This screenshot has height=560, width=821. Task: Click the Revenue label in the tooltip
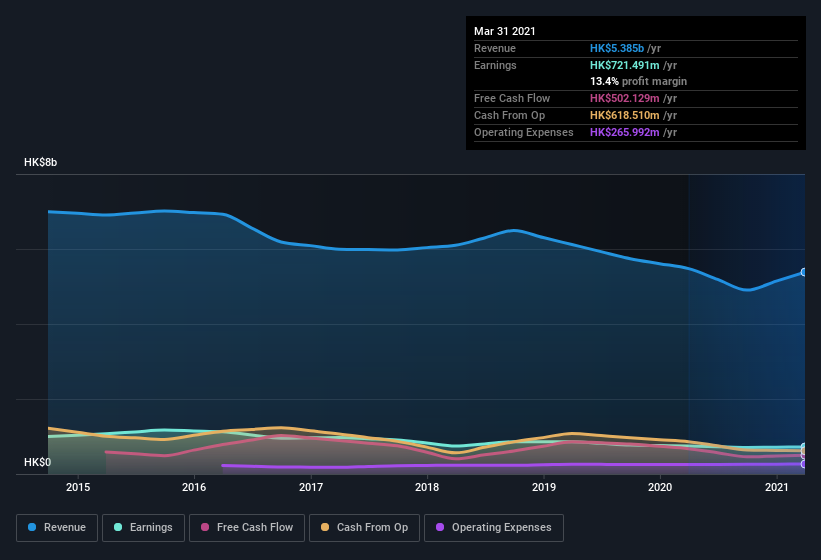click(495, 48)
